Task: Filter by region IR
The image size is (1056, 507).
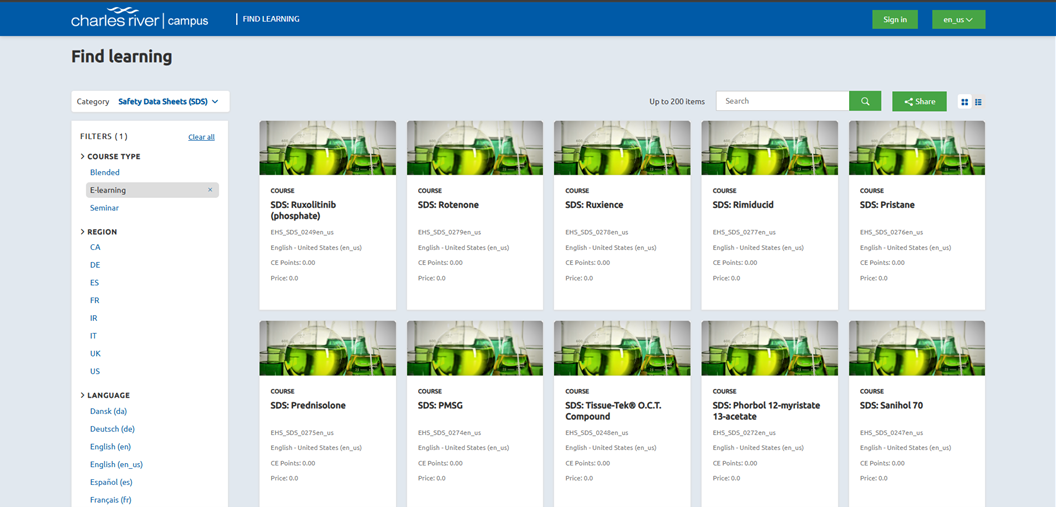Action: pos(94,318)
